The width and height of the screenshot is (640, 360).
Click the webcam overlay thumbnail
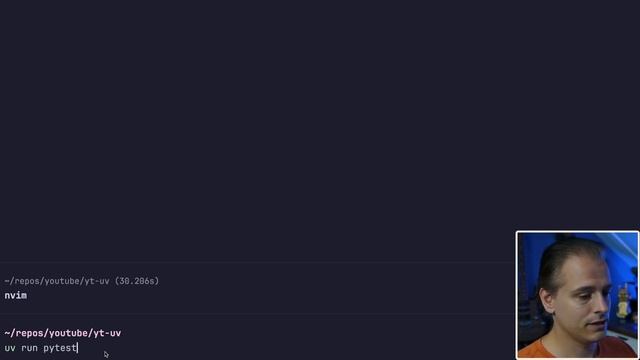(578, 295)
